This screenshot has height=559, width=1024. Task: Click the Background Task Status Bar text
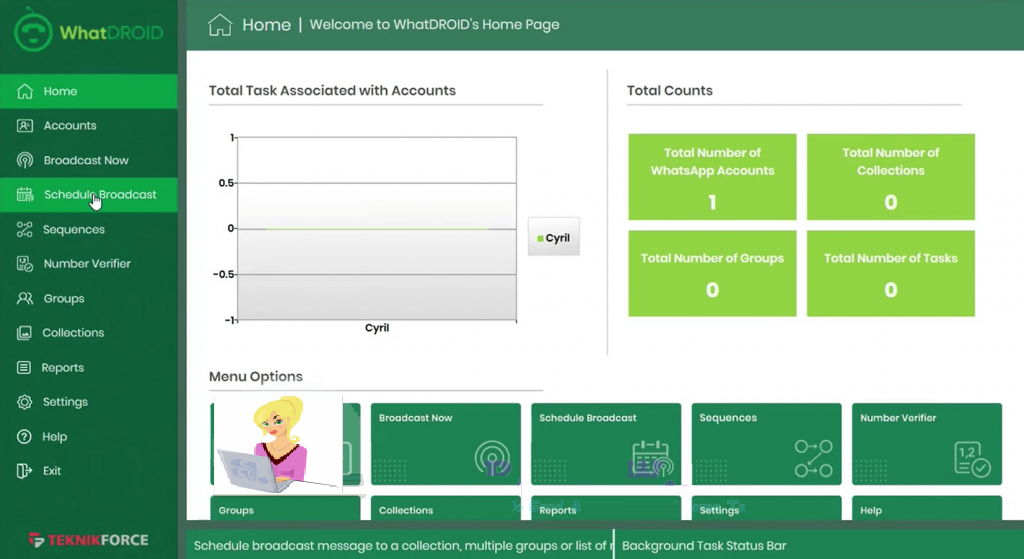(704, 546)
